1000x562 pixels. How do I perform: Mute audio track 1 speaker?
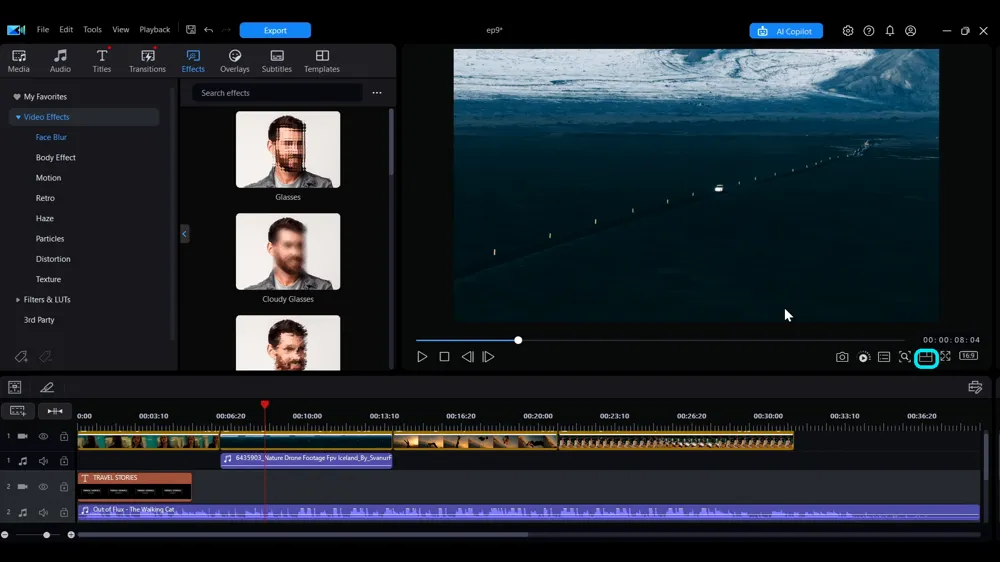pos(43,461)
